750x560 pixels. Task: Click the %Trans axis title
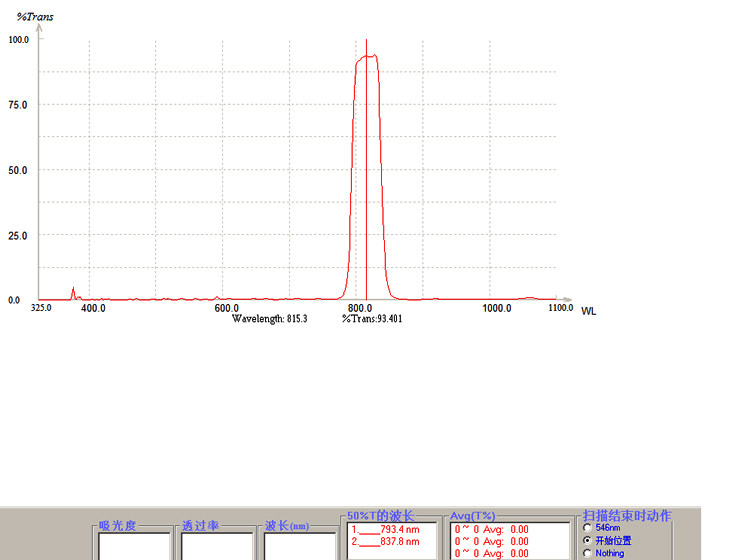35,17
